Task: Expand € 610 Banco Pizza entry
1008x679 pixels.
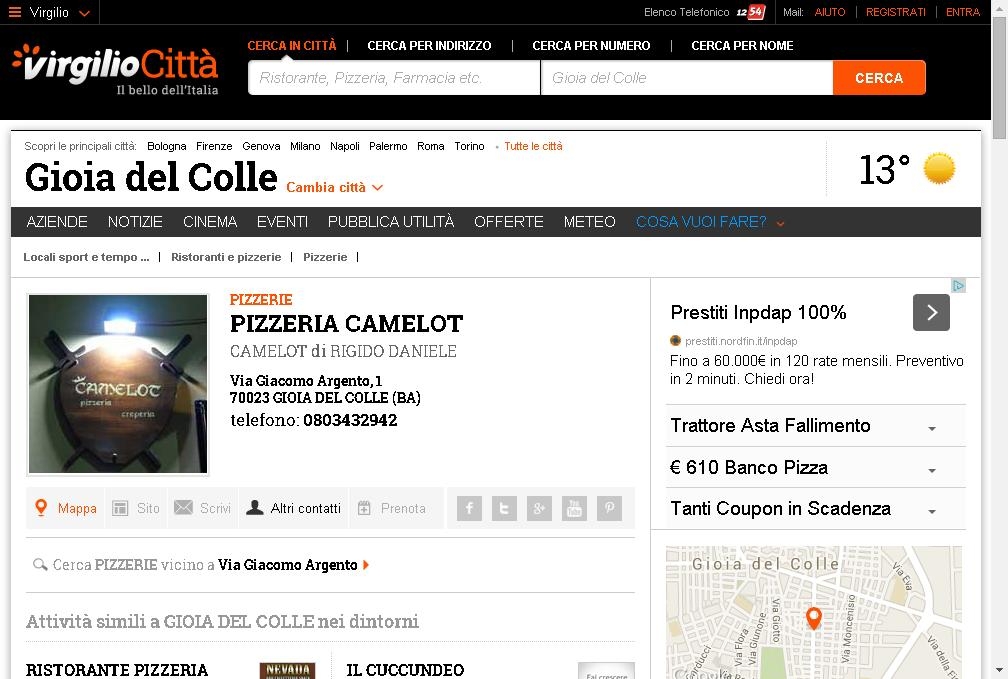Action: tap(815, 467)
